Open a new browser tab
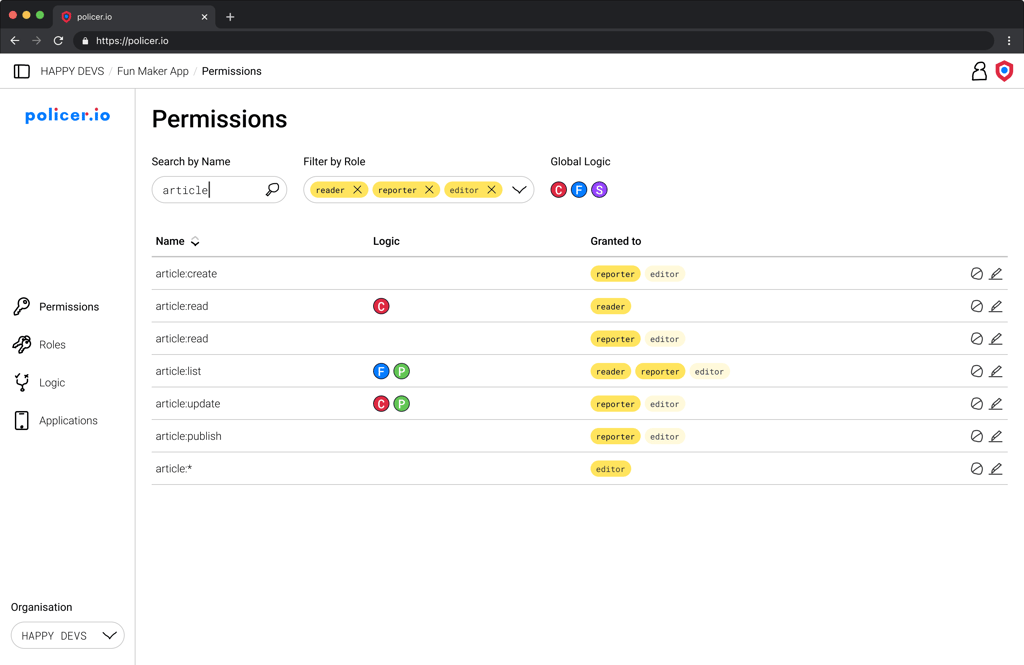This screenshot has height=665, width=1024. click(230, 17)
